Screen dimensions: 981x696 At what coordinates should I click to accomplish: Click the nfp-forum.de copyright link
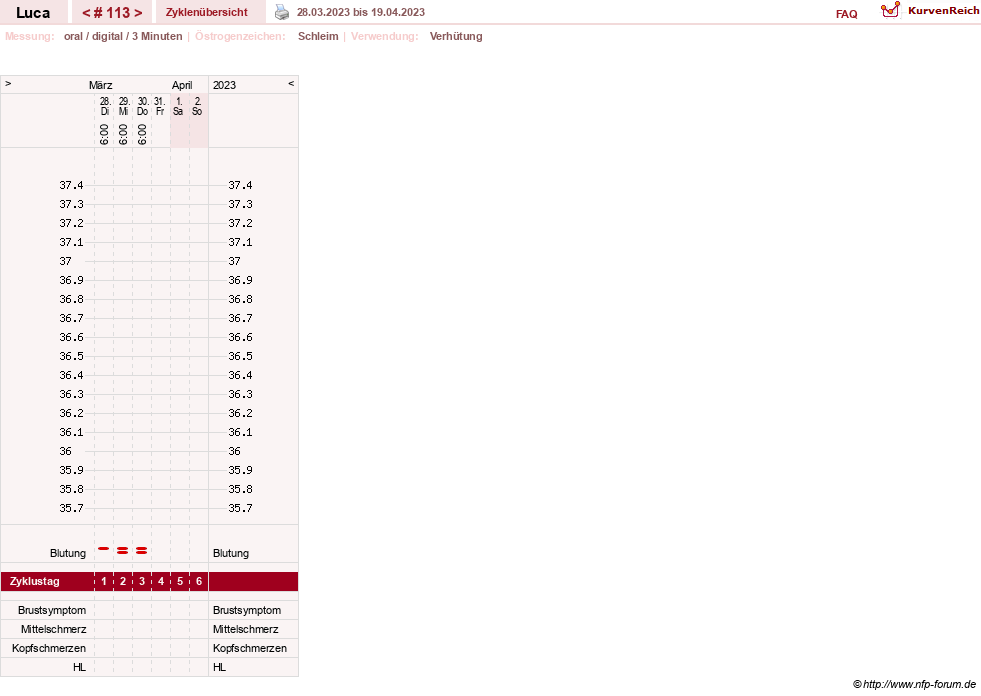(914, 684)
